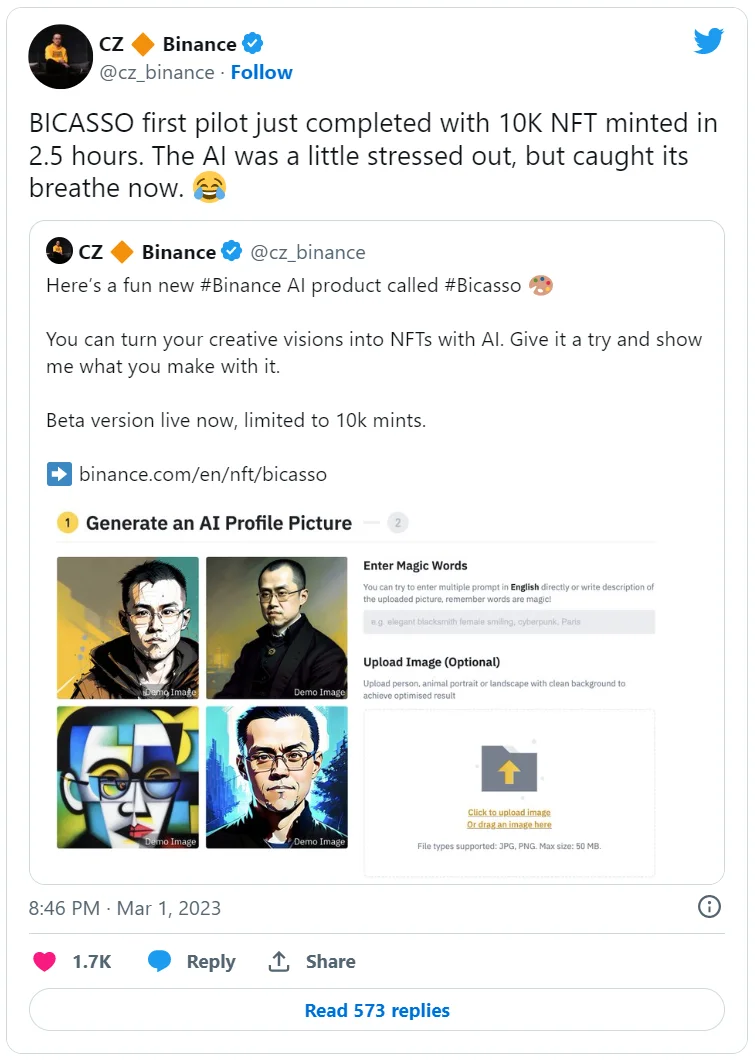Screen dimensions: 755x1060
Task: Click the Share upload icon
Action: 279,961
